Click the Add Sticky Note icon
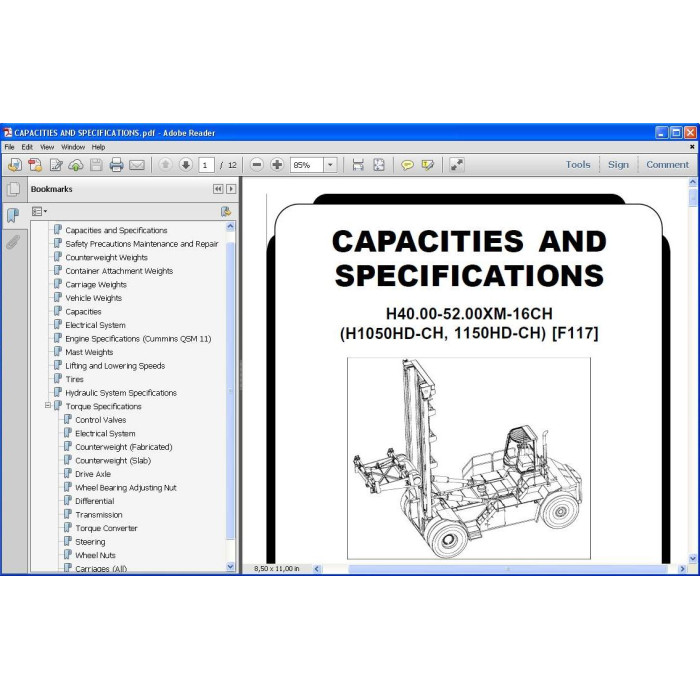Screen dimensions: 700x700 pos(407,165)
